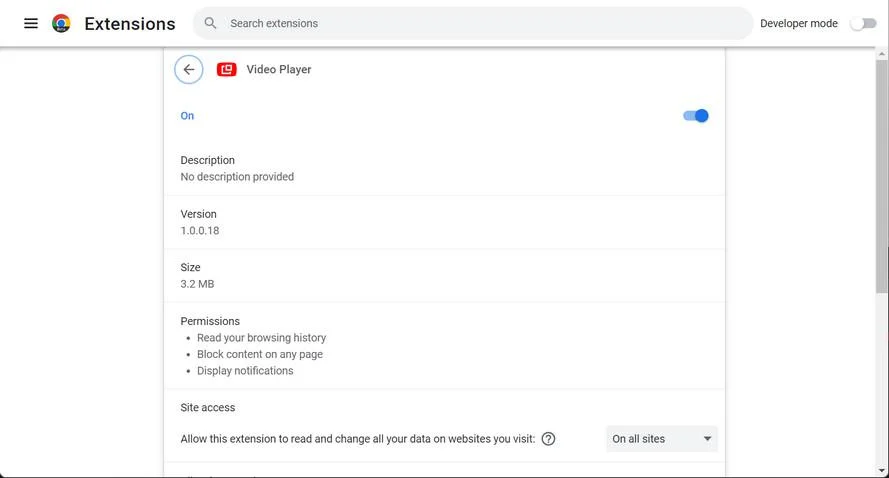
Task: Click Display notifications permission
Action: click(x=245, y=371)
